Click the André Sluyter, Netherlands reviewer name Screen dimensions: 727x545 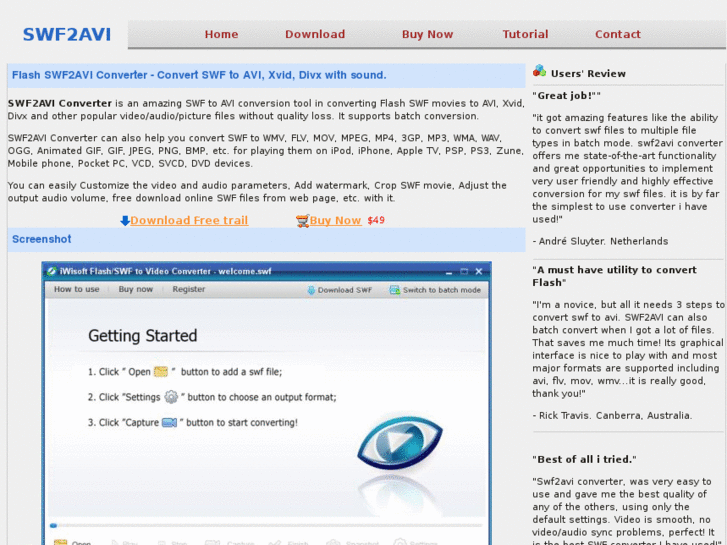(603, 241)
